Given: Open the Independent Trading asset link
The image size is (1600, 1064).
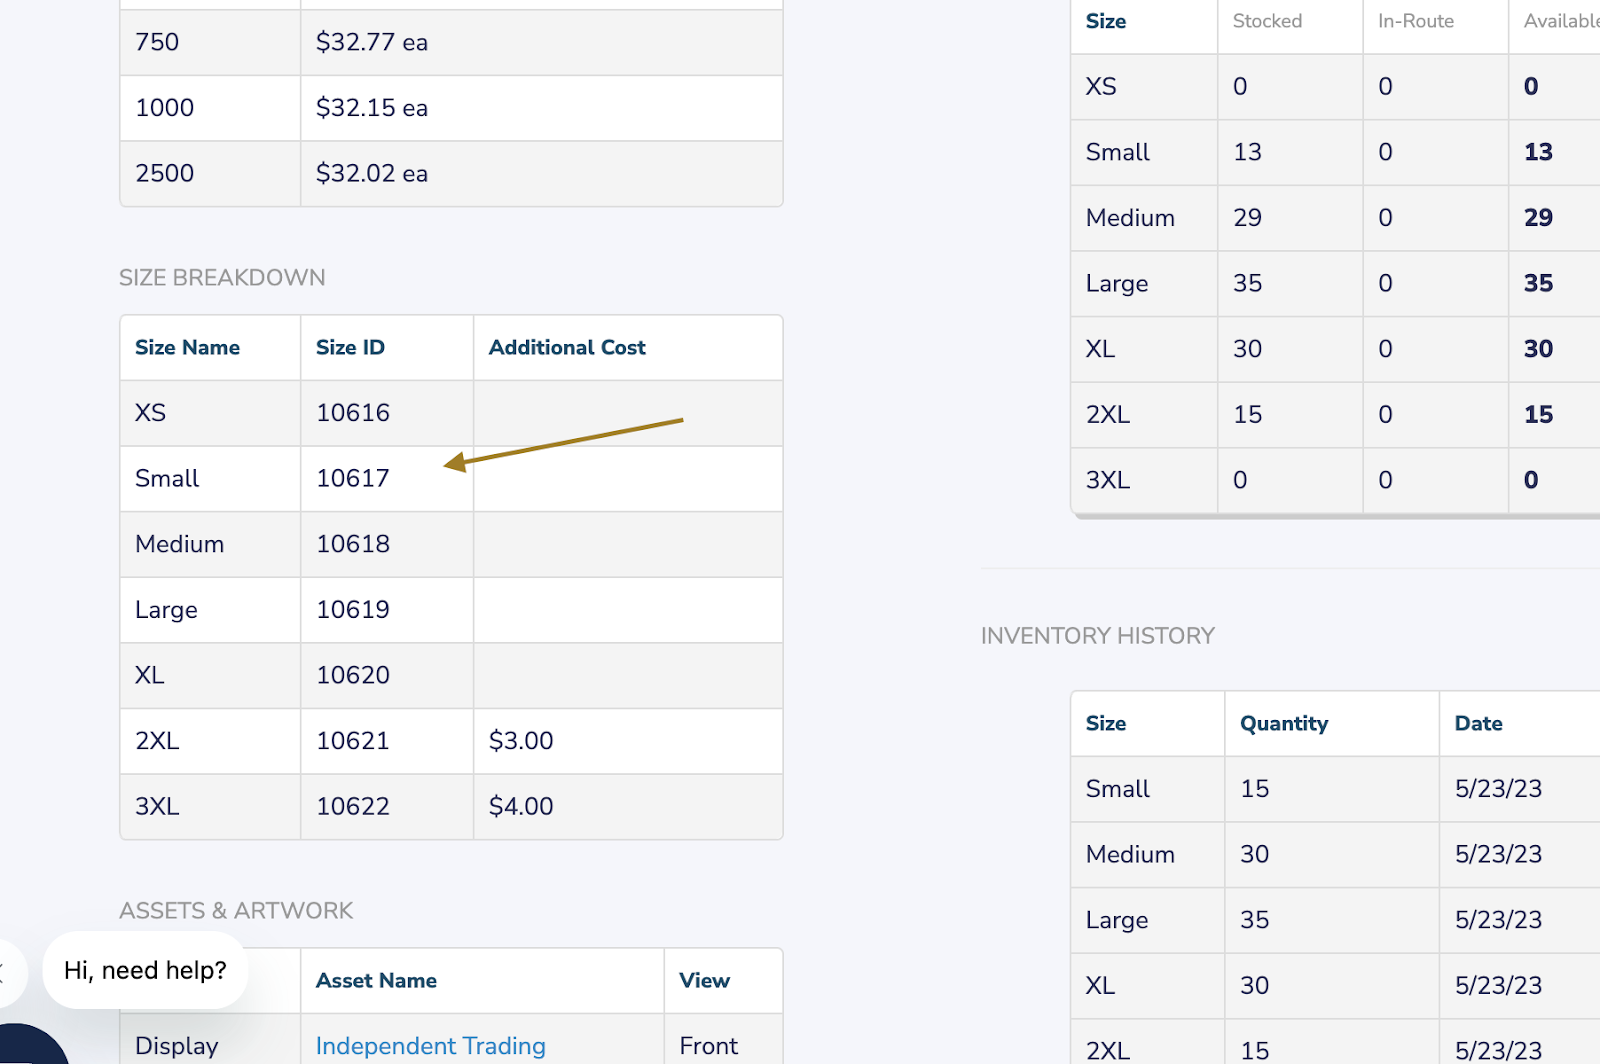Looking at the screenshot, I should point(430,1045).
